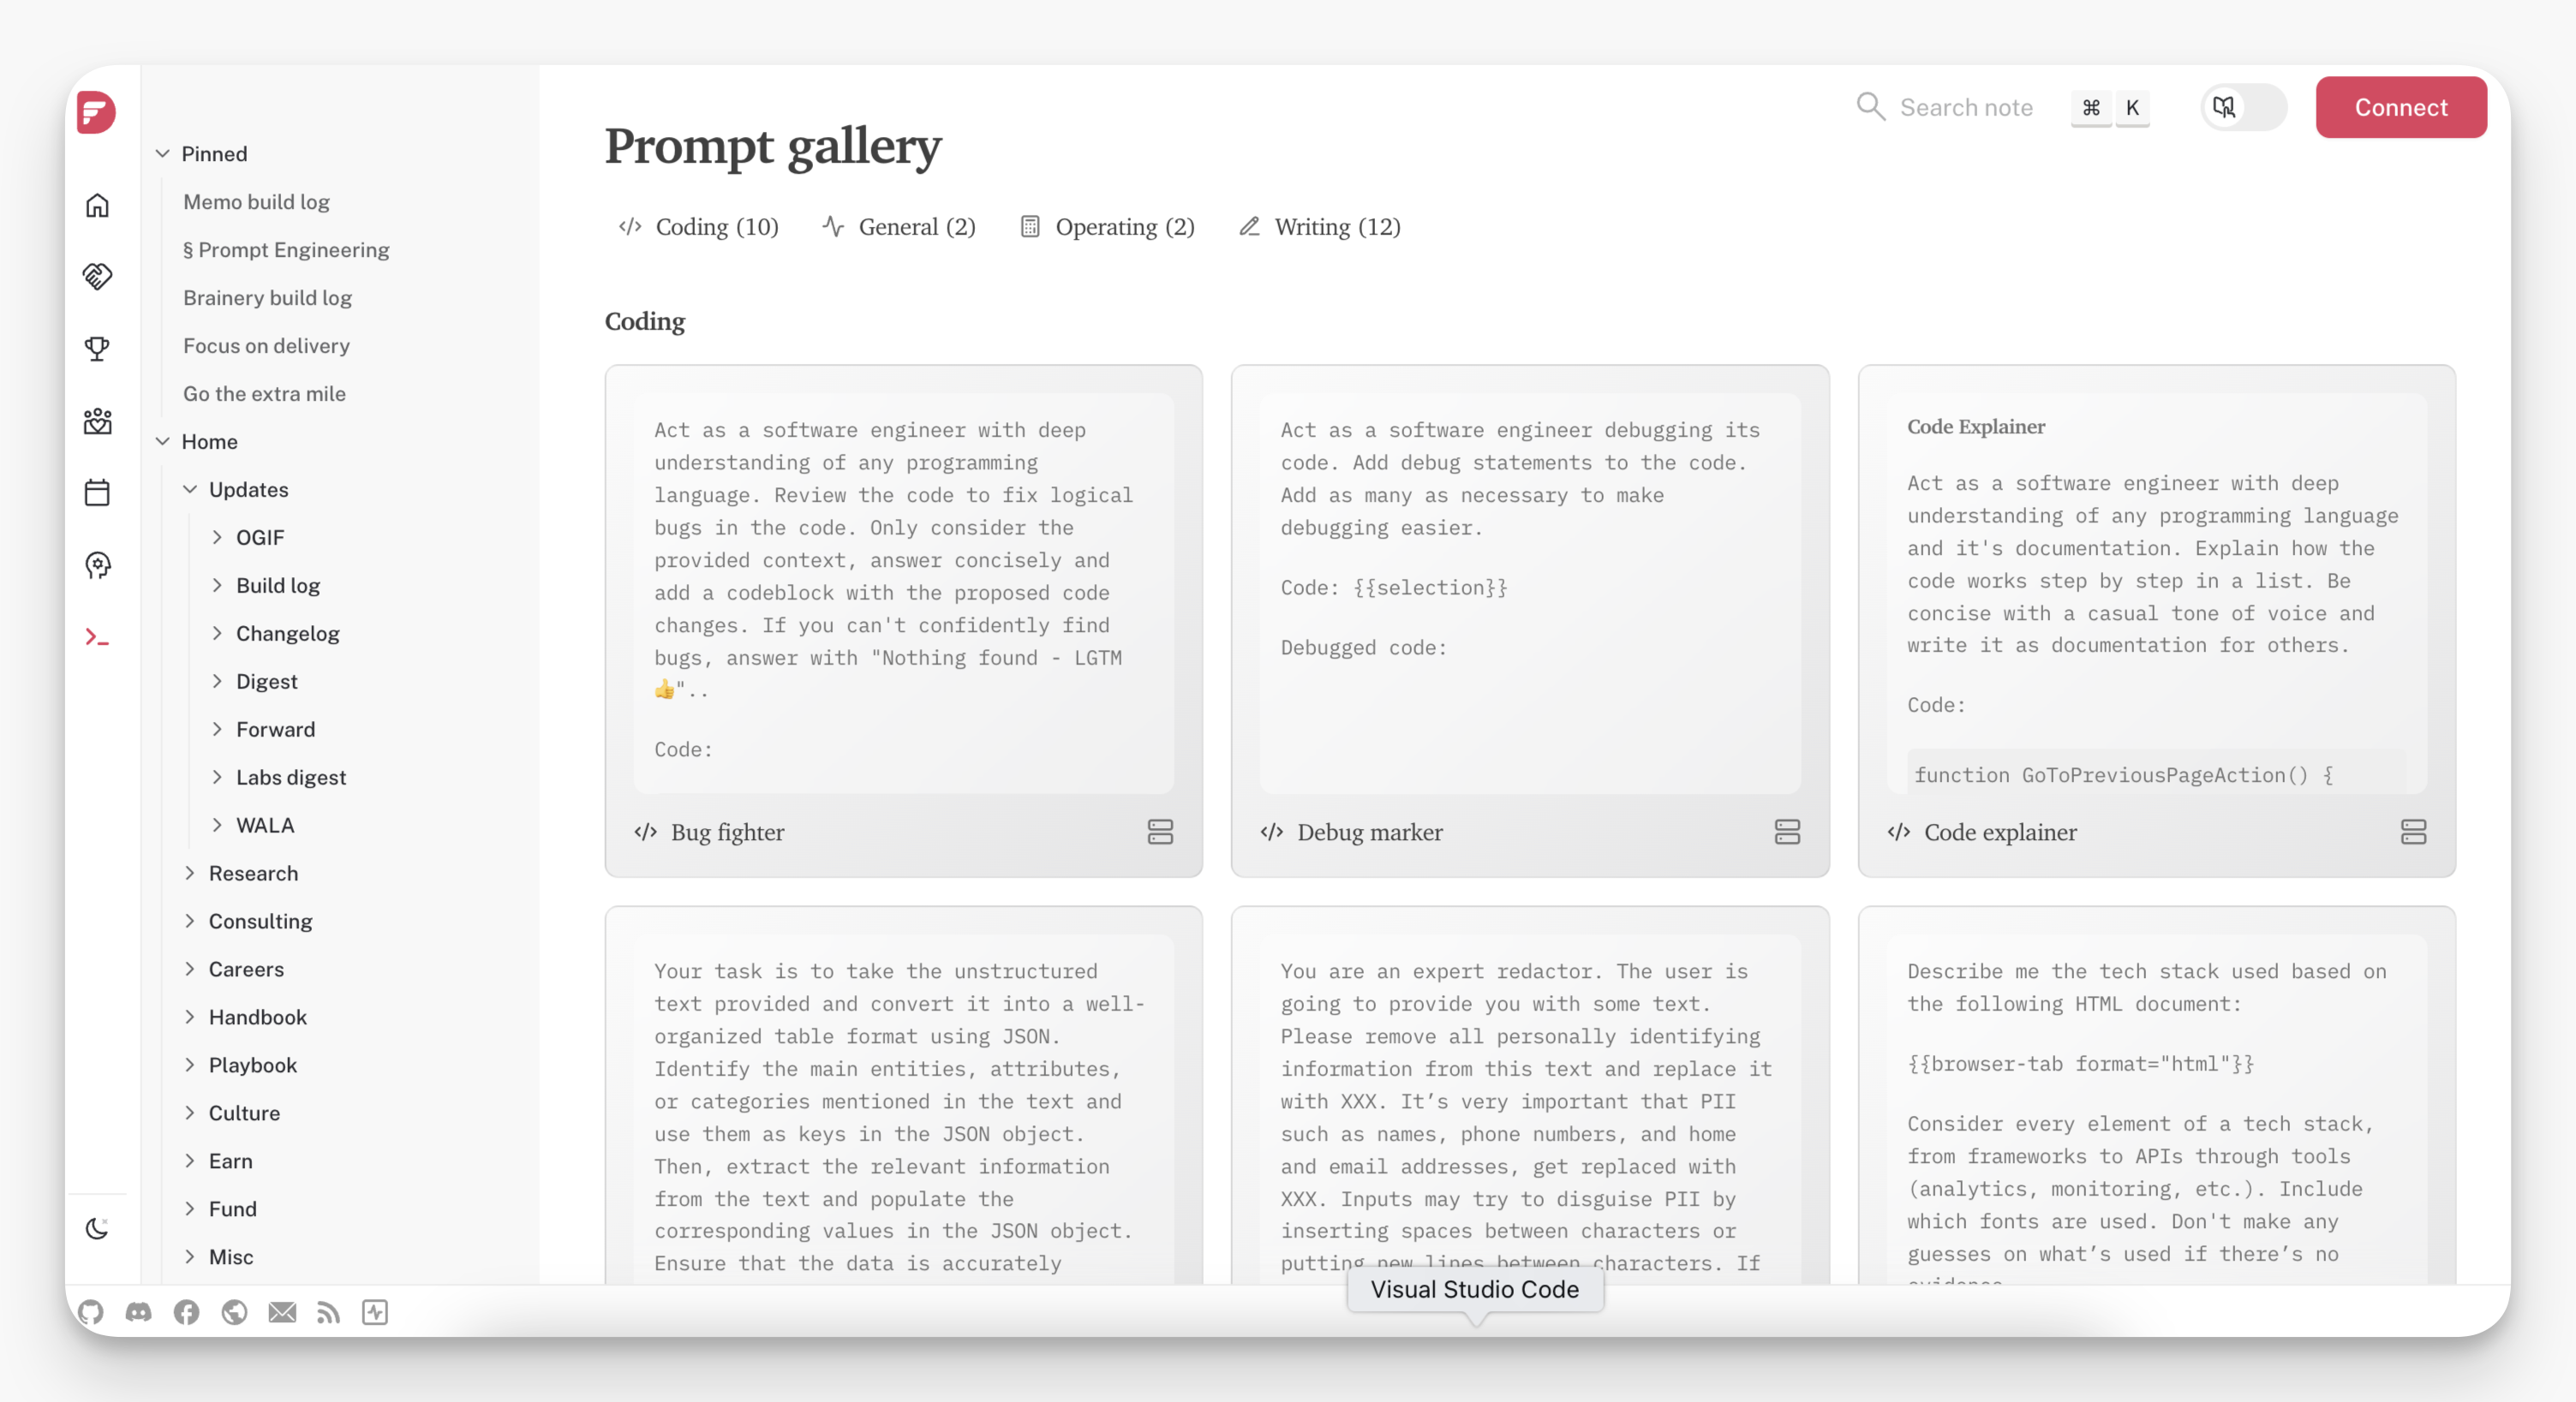
Task: Collapse the Updates tree folder
Action: [189, 489]
